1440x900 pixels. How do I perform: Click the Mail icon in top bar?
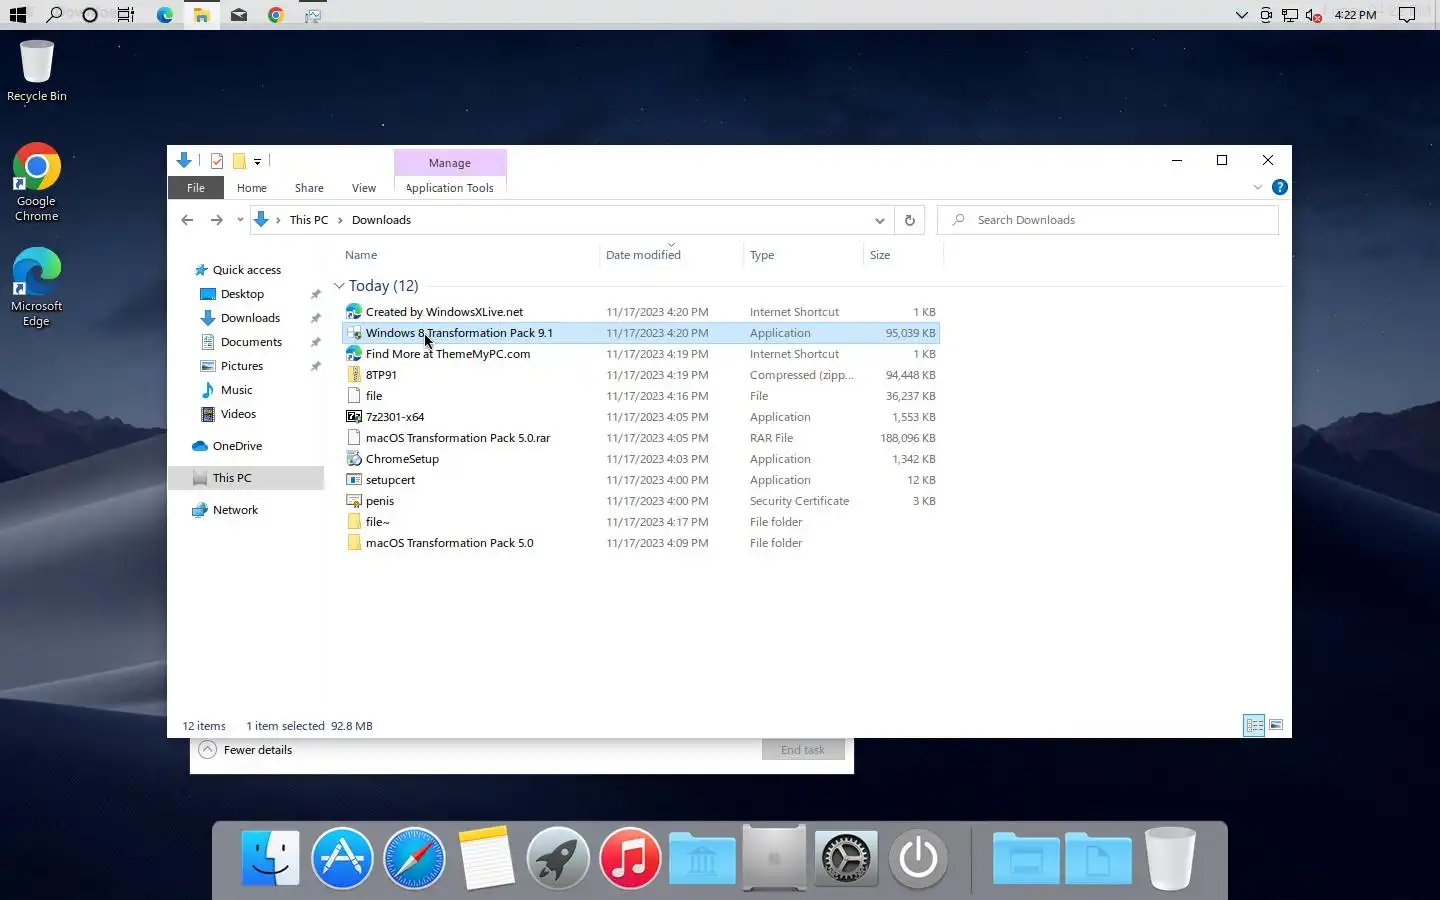coord(238,15)
